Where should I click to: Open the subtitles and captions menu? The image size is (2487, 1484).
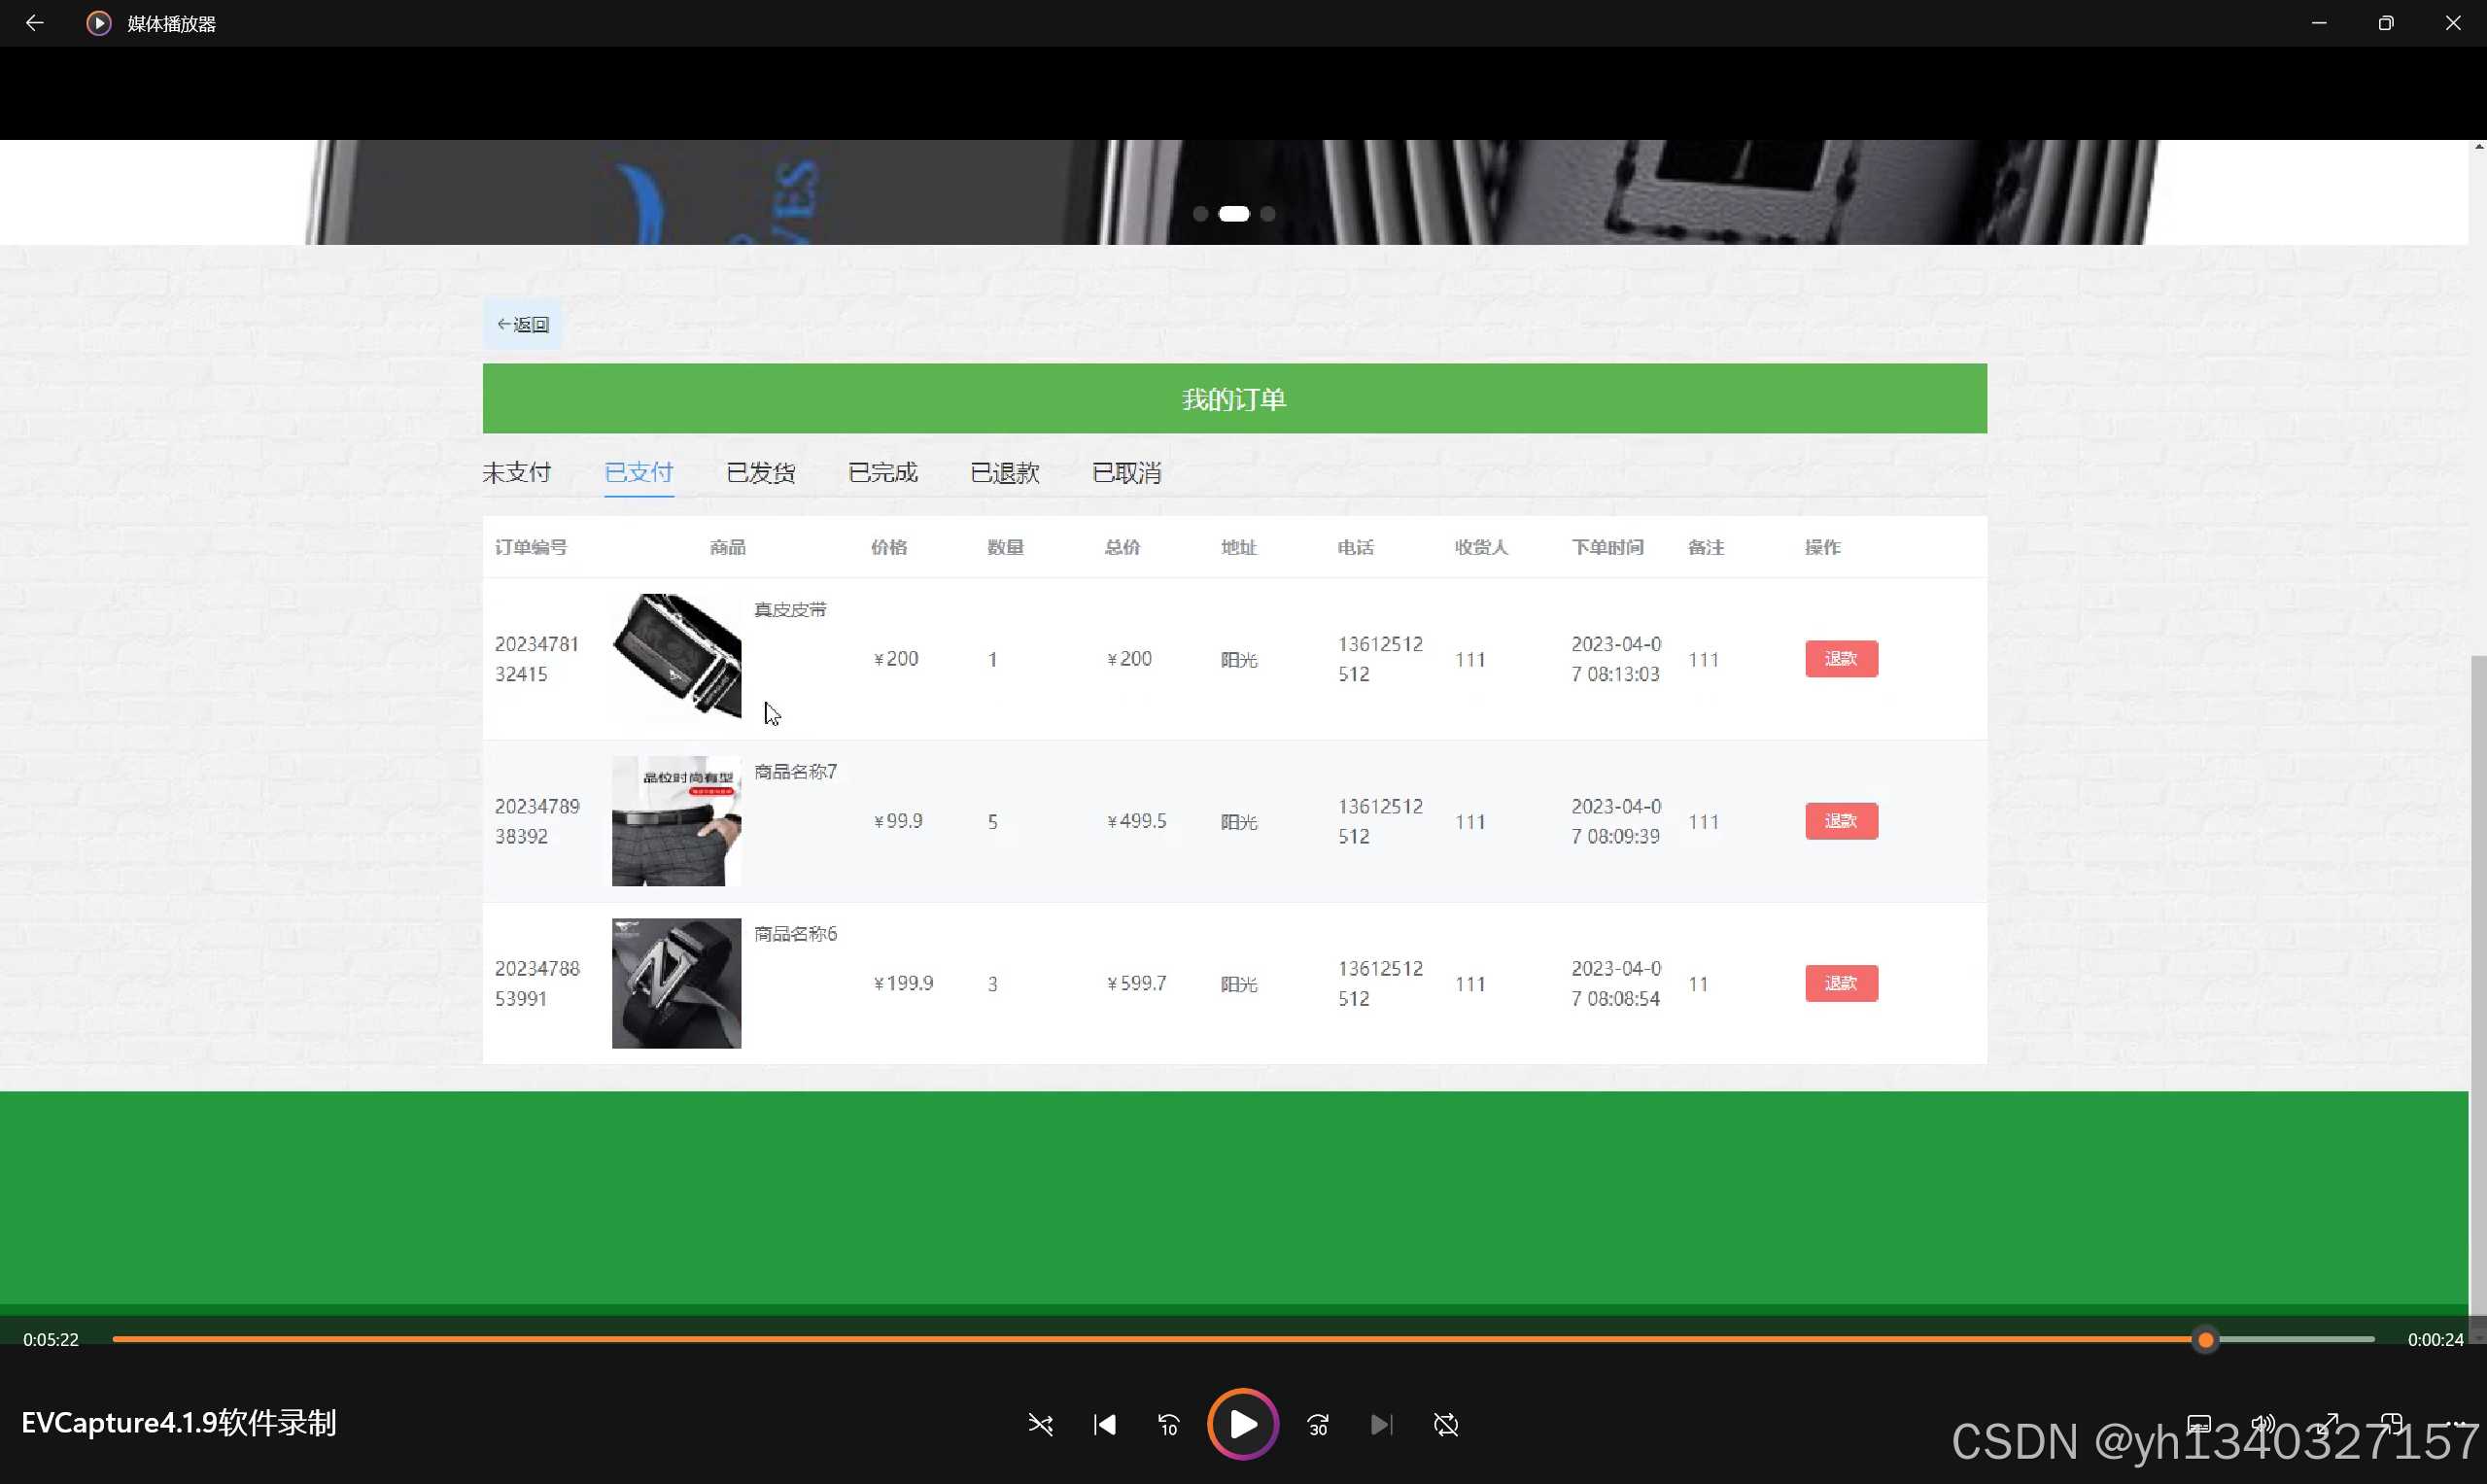(2198, 1422)
